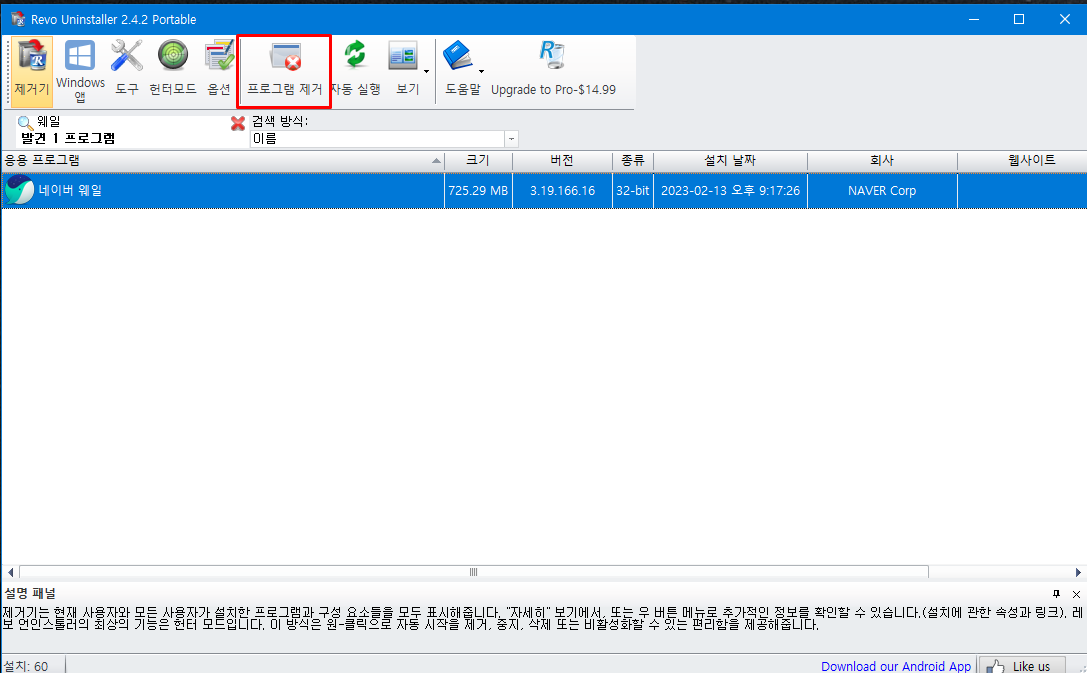
Task: Click the highlighted 프로그램 제거 icon
Action: 283,58
